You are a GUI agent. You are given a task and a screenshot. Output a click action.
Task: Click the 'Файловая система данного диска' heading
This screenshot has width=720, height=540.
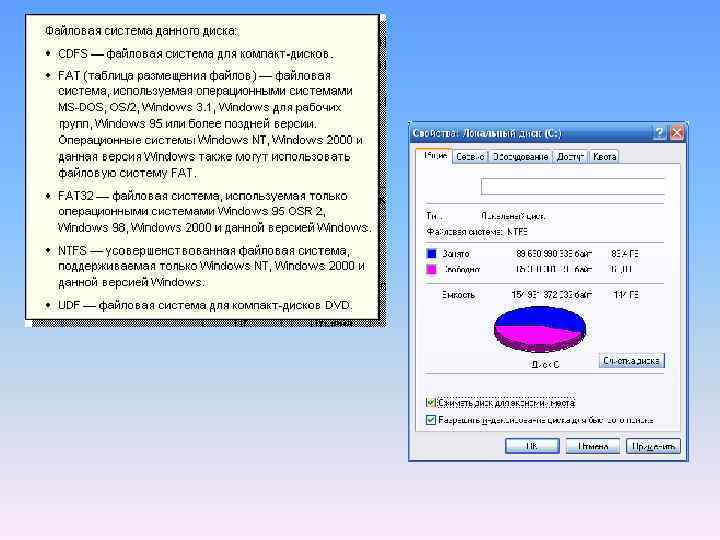click(x=141, y=31)
